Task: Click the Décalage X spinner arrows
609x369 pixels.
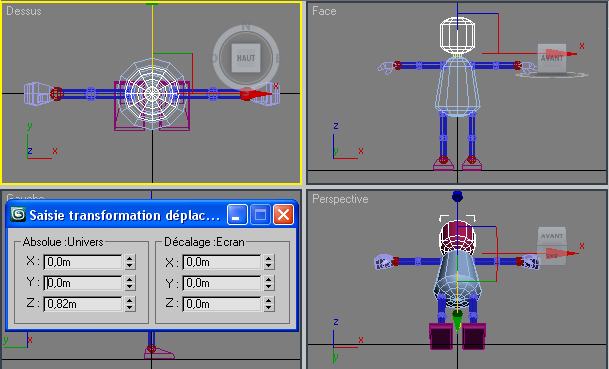Action: click(269, 262)
